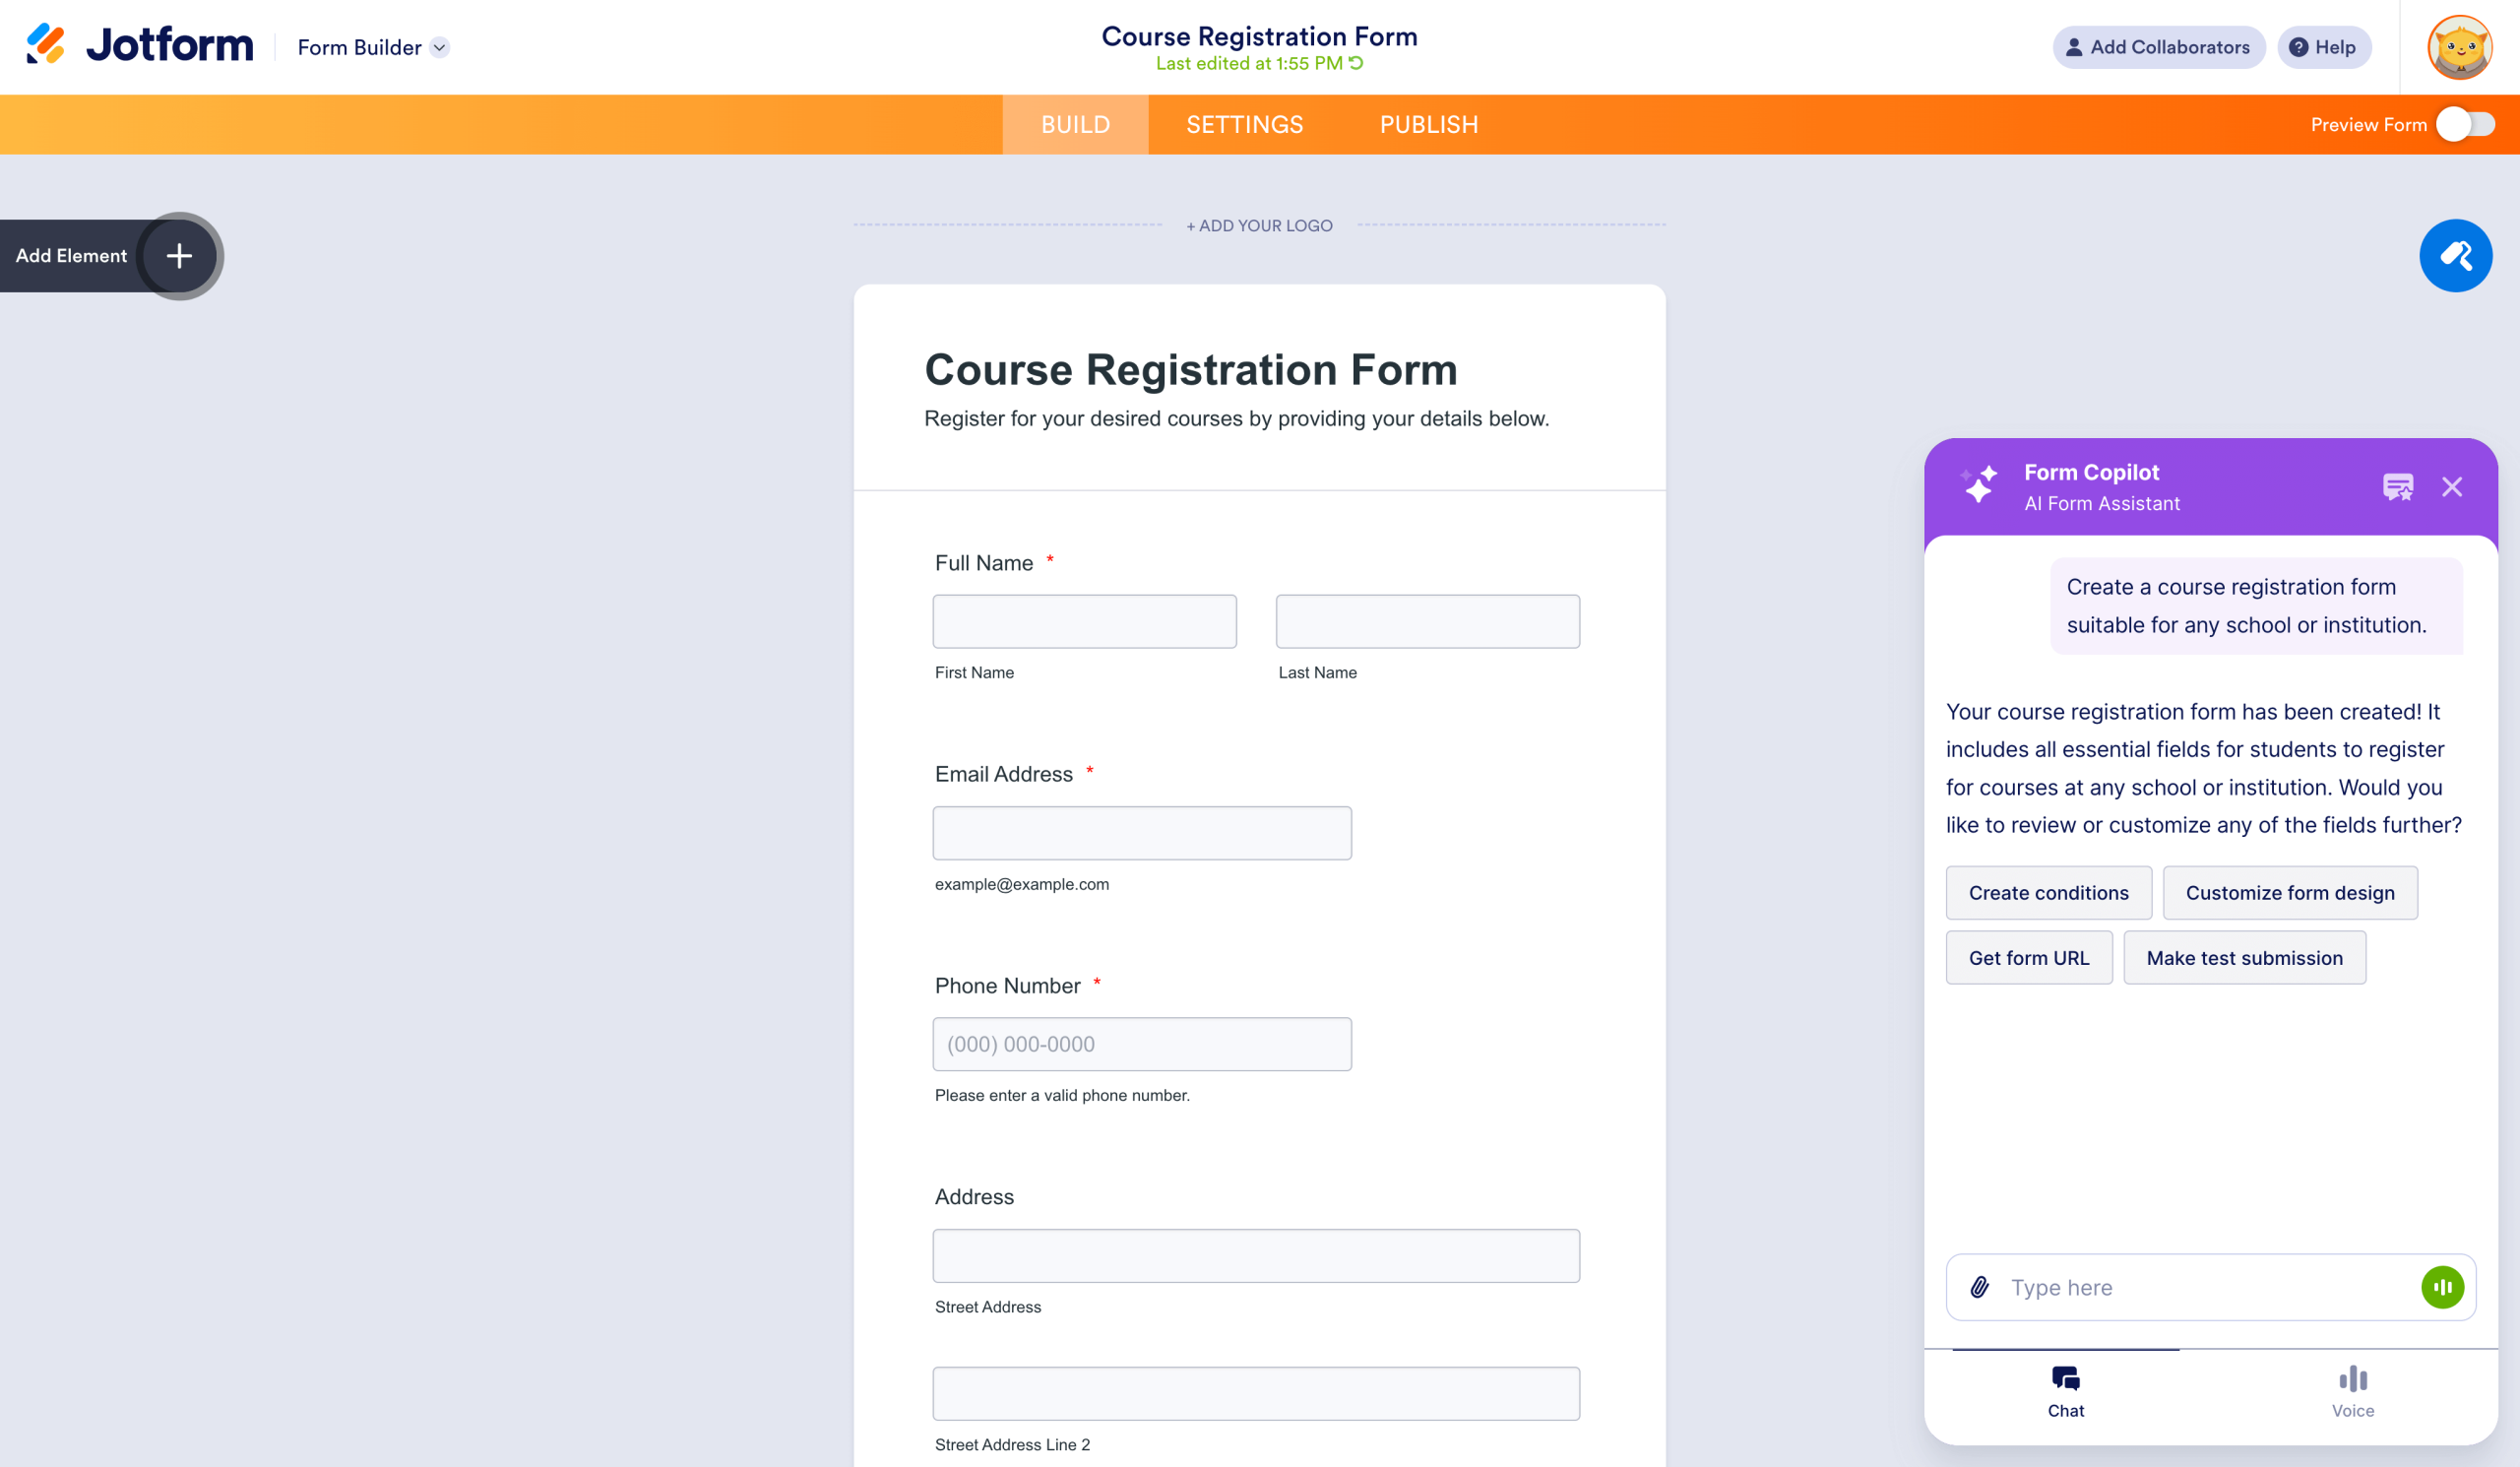Screen dimensions: 2520x1467
Task: Click Make test submission
Action: 2244,957
